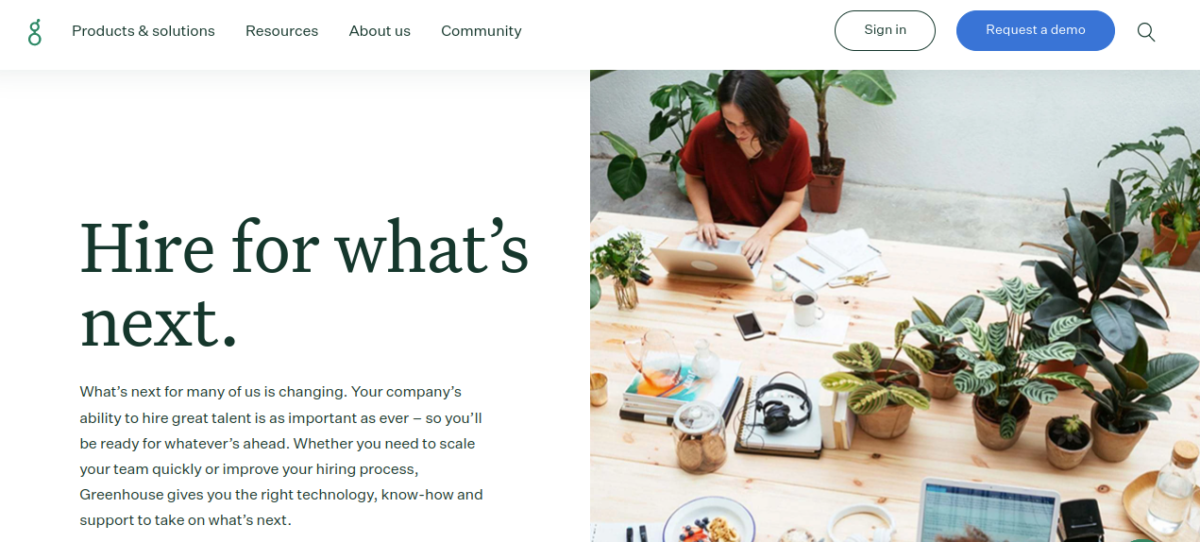The image size is (1200, 542).
Task: Click the paragraph beginning 'What's next for many'
Action: pyautogui.click(x=282, y=456)
